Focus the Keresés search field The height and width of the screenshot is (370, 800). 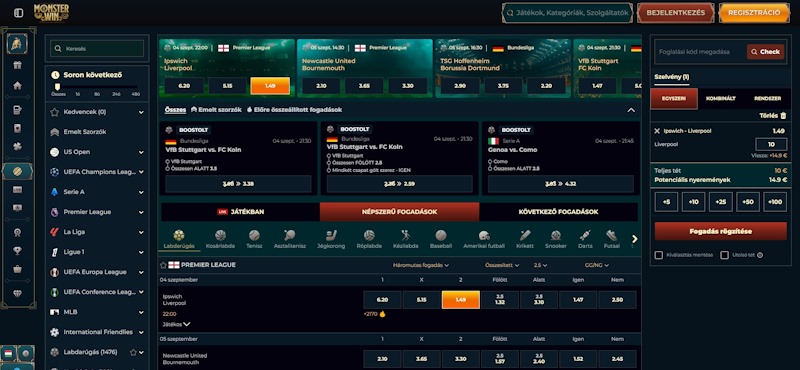tap(97, 49)
